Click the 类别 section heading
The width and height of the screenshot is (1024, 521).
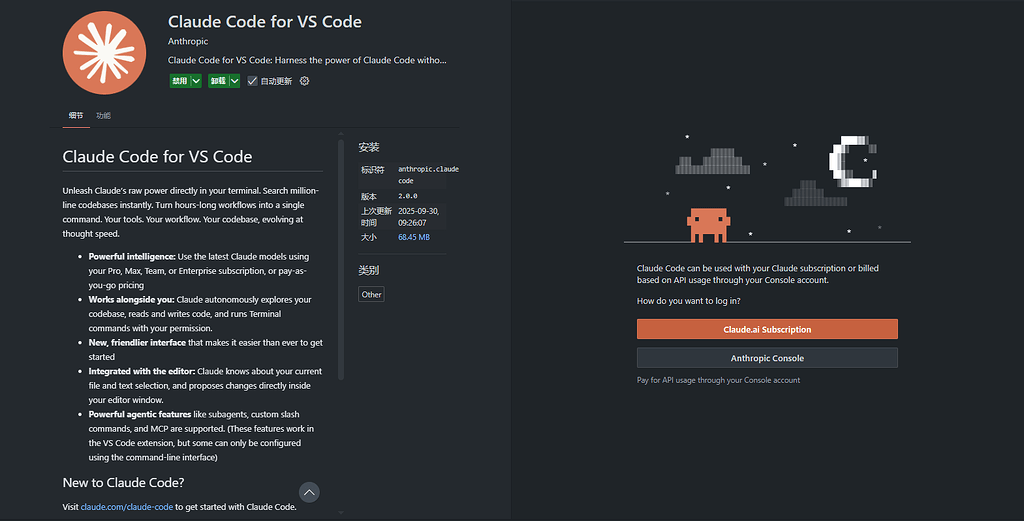pyautogui.click(x=369, y=270)
